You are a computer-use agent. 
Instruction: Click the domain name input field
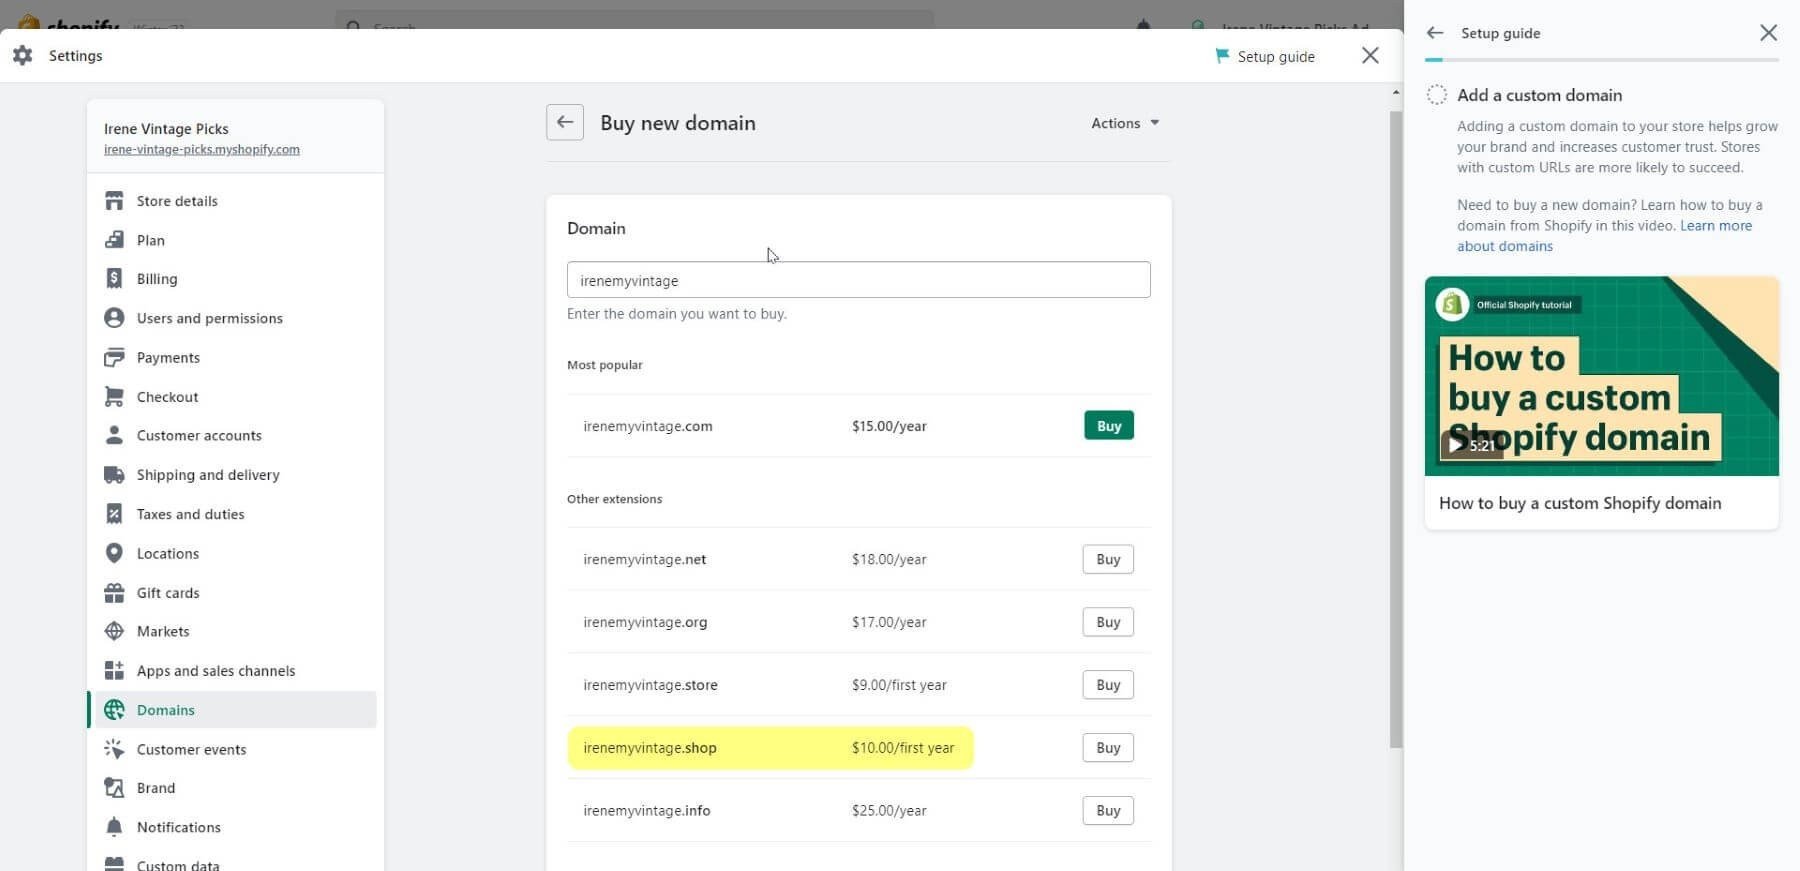pyautogui.click(x=858, y=280)
